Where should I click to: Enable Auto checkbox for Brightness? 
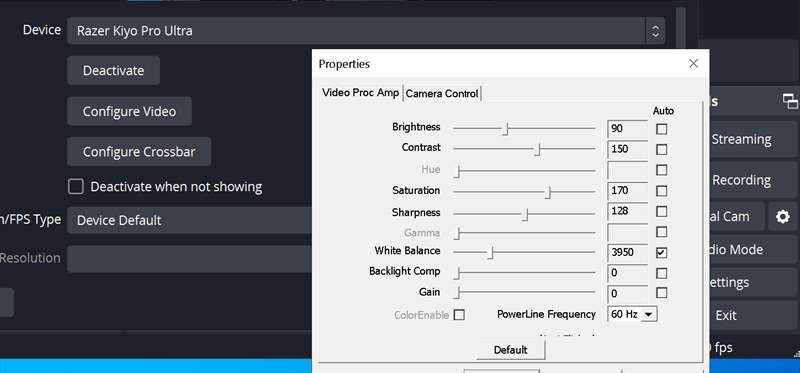pos(661,129)
